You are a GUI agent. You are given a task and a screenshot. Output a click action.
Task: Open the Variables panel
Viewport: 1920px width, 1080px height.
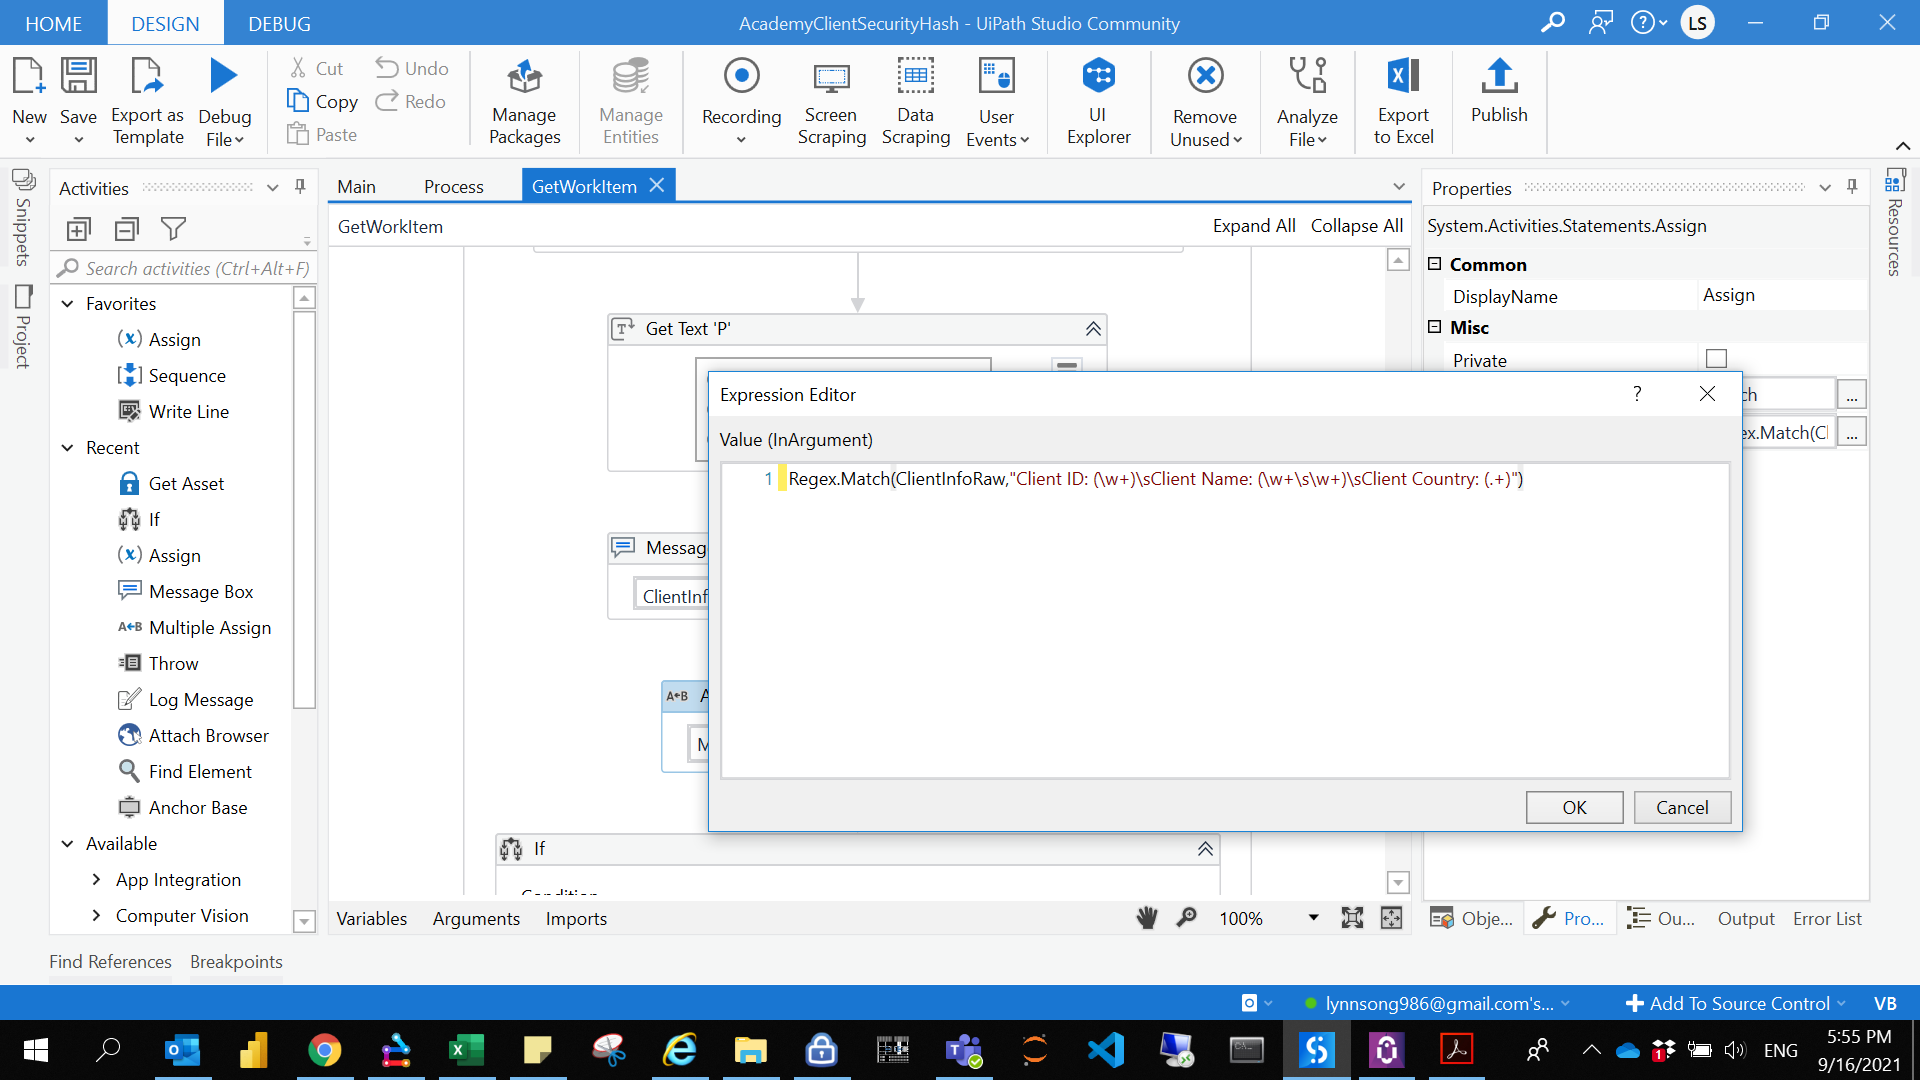click(x=371, y=918)
